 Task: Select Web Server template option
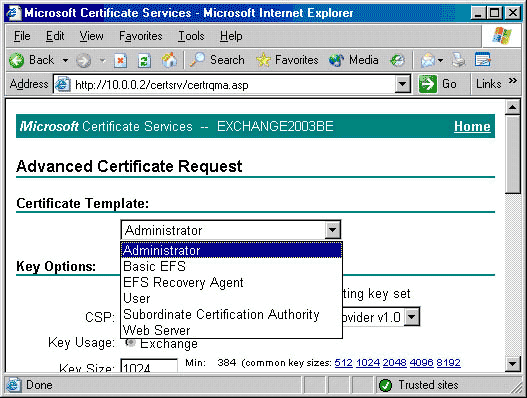click(x=231, y=330)
